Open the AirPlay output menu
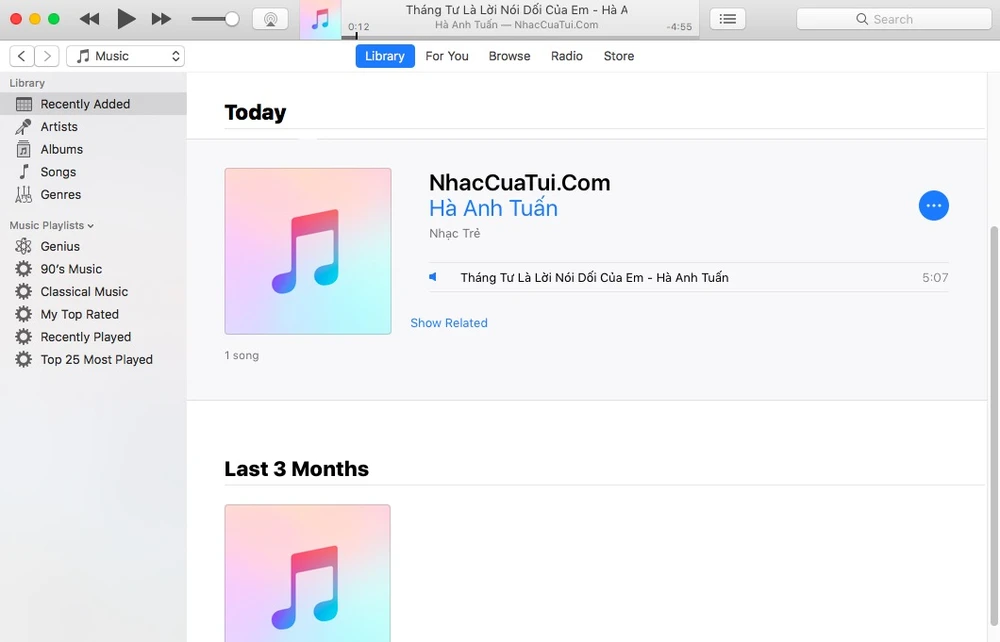1000x642 pixels. pyautogui.click(x=270, y=19)
